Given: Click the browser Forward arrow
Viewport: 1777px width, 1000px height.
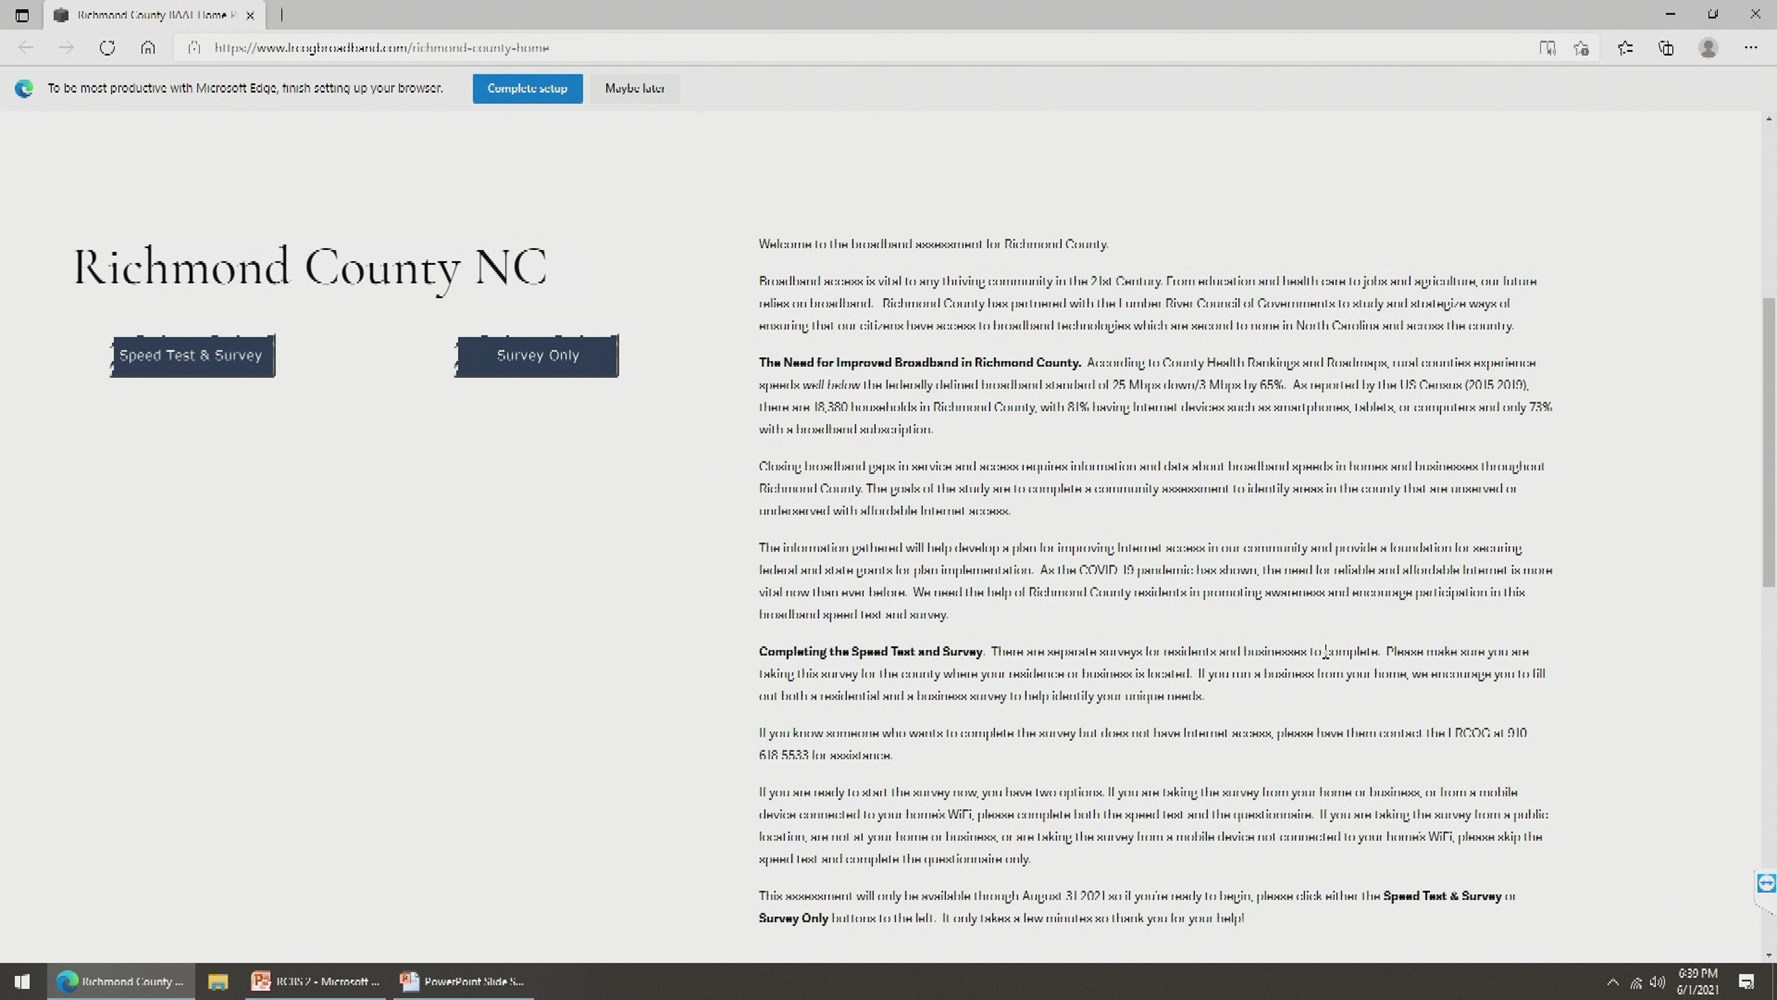Looking at the screenshot, I should pyautogui.click(x=66, y=47).
